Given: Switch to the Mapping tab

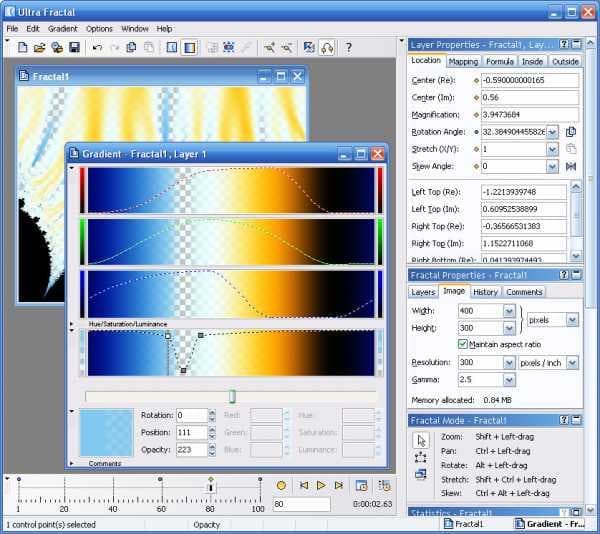Looking at the screenshot, I should click(x=463, y=61).
